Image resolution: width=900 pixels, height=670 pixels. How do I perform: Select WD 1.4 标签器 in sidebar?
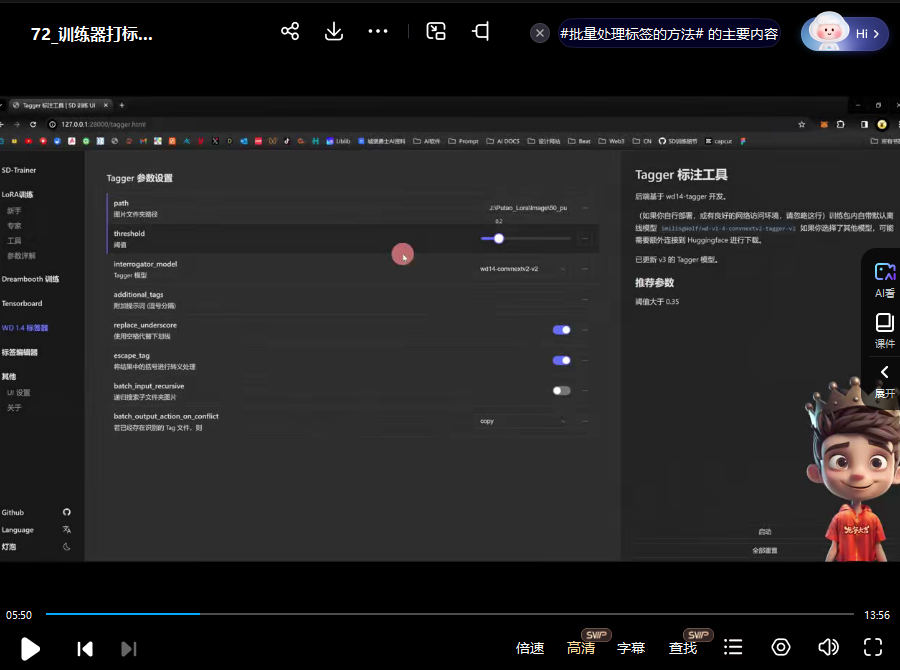(x=25, y=328)
